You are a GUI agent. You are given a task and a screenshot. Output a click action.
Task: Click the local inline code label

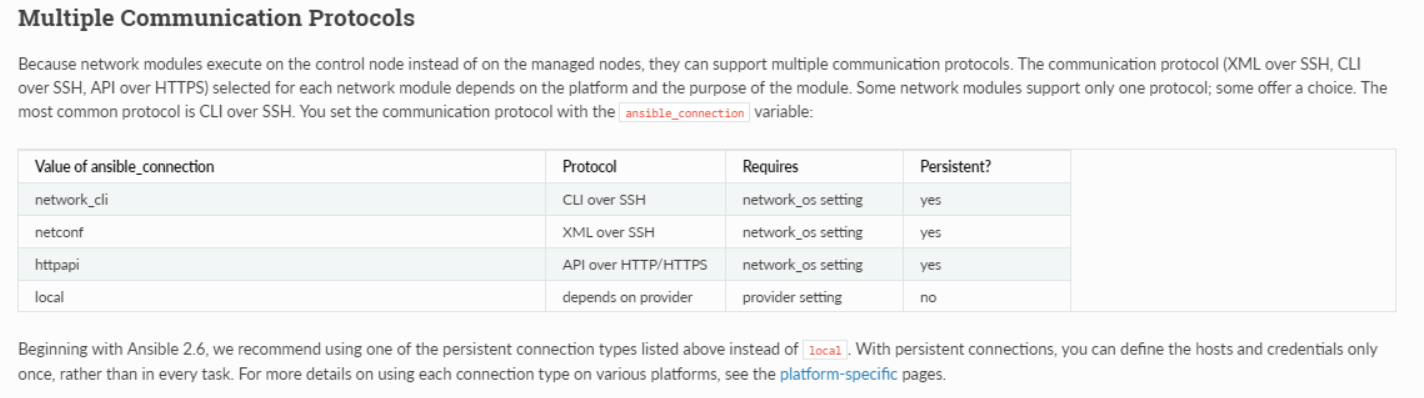tap(825, 351)
